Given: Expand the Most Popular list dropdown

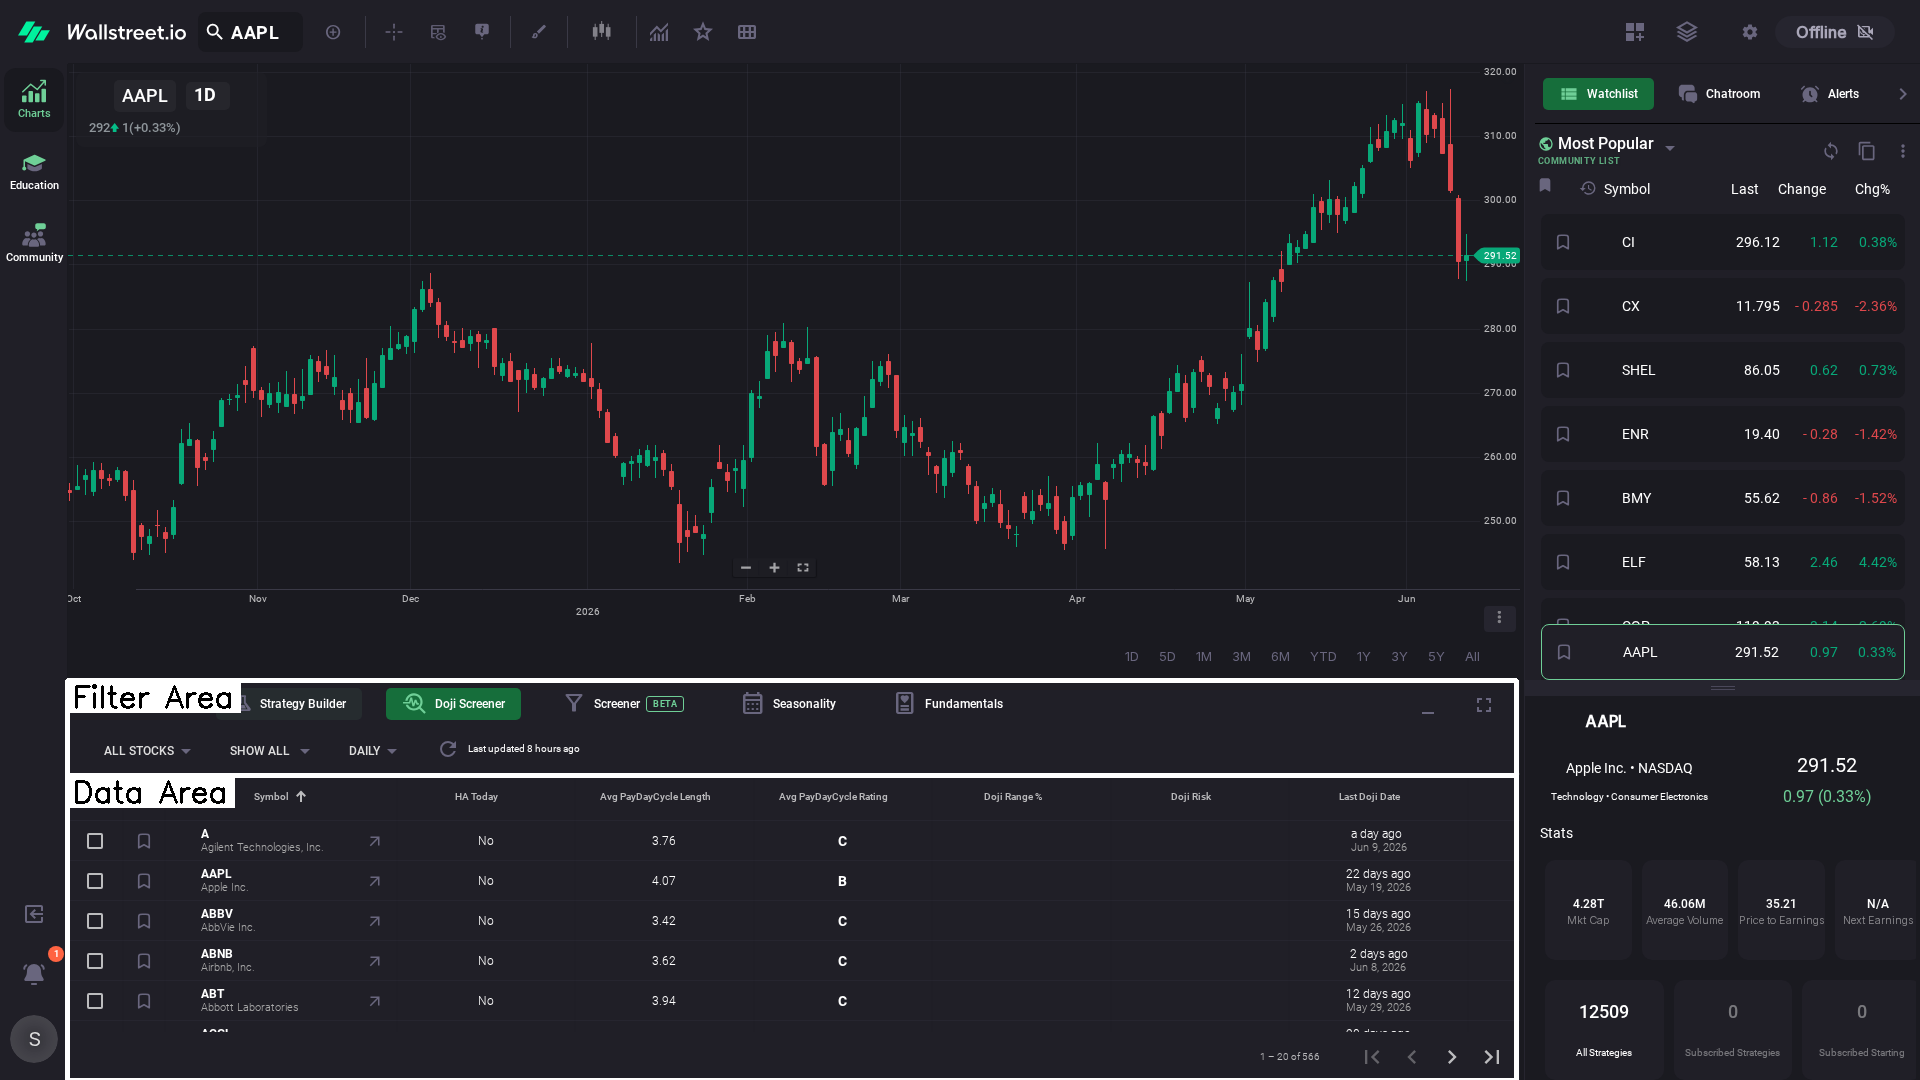Looking at the screenshot, I should click(1670, 148).
